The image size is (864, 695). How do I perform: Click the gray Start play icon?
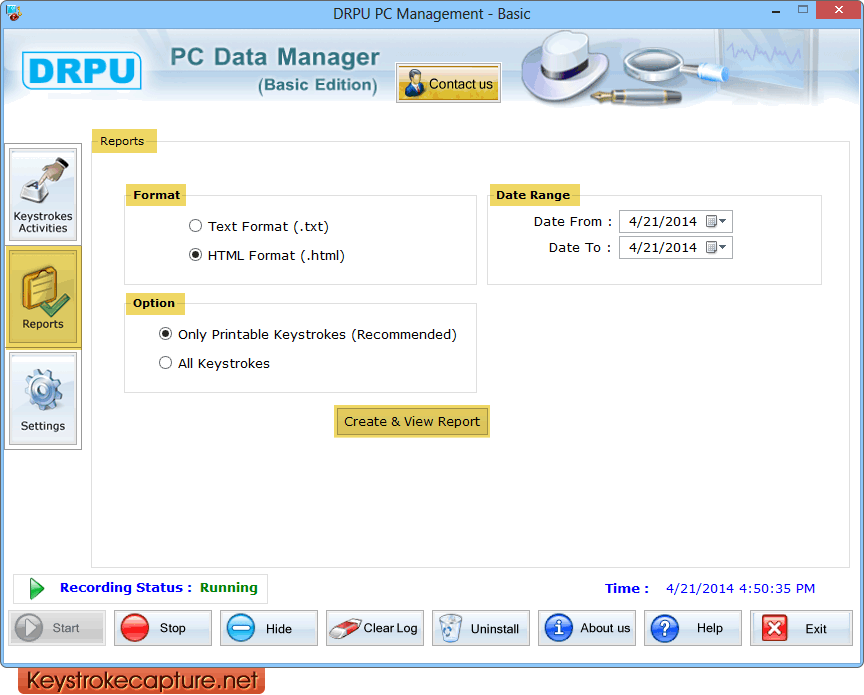(x=29, y=628)
